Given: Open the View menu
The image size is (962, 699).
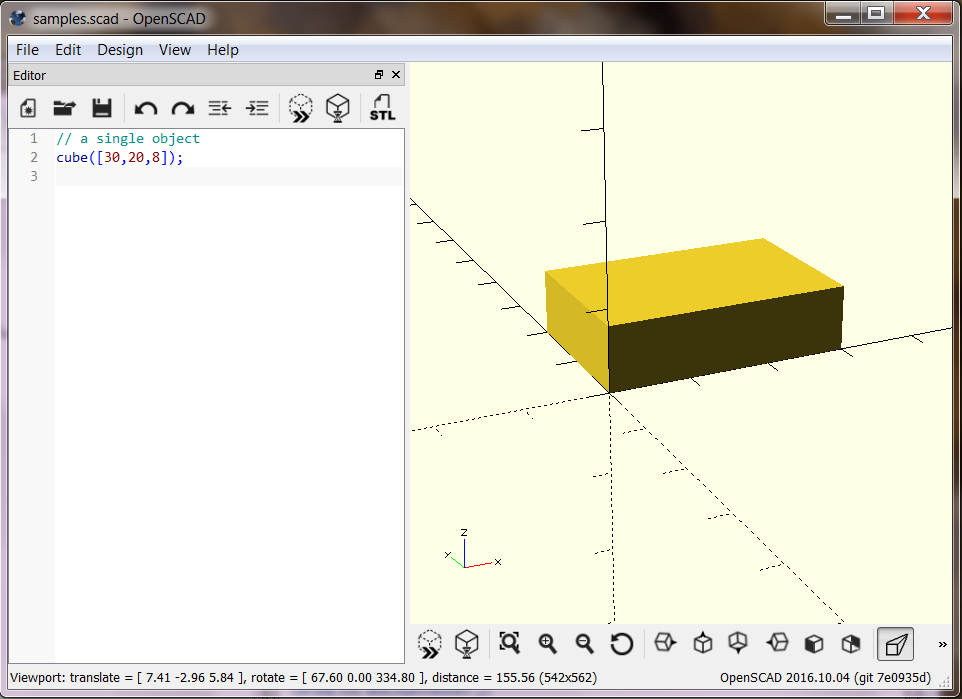Looking at the screenshot, I should (175, 50).
